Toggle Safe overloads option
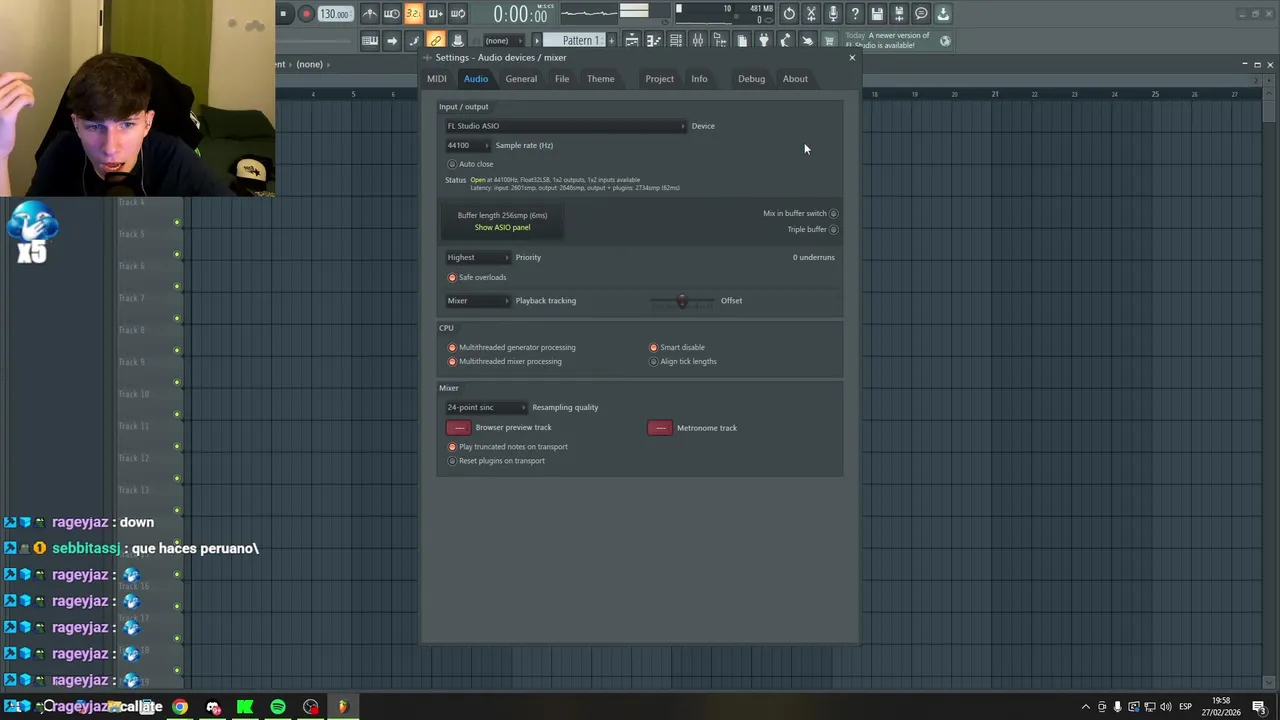The width and height of the screenshot is (1280, 720). click(477, 277)
